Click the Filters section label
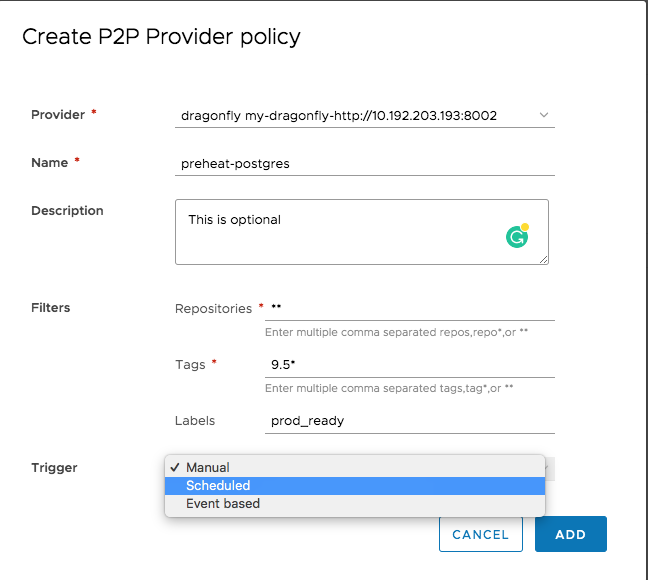 point(51,308)
